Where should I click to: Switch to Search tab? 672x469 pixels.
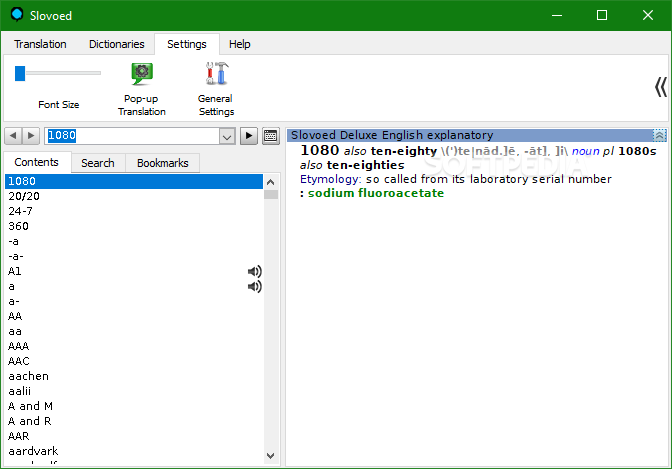point(98,163)
